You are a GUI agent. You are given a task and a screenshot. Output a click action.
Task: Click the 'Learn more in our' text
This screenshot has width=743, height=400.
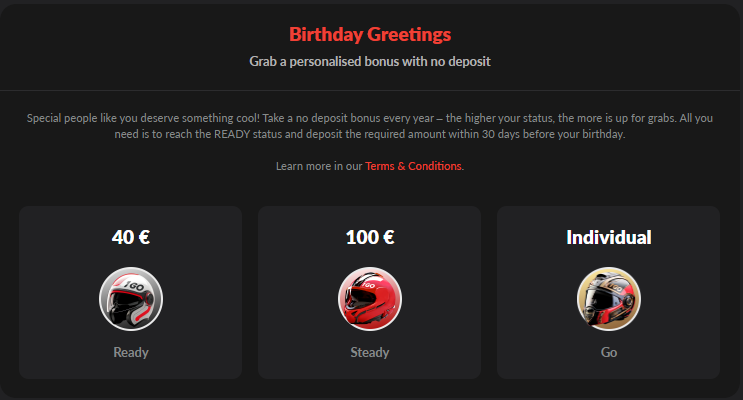(319, 166)
